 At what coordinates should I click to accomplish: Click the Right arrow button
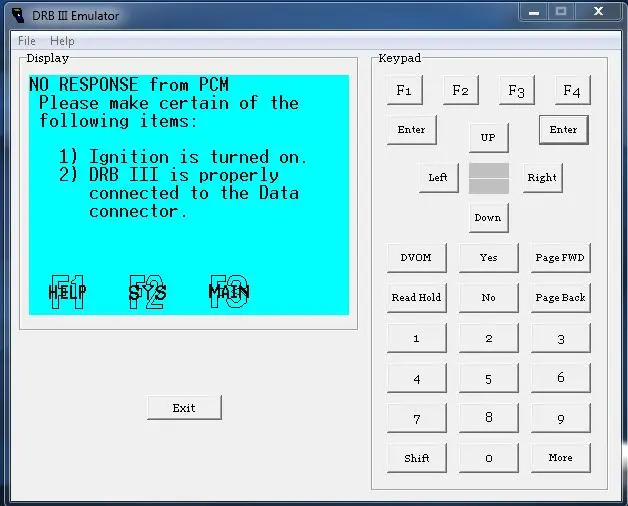543,177
